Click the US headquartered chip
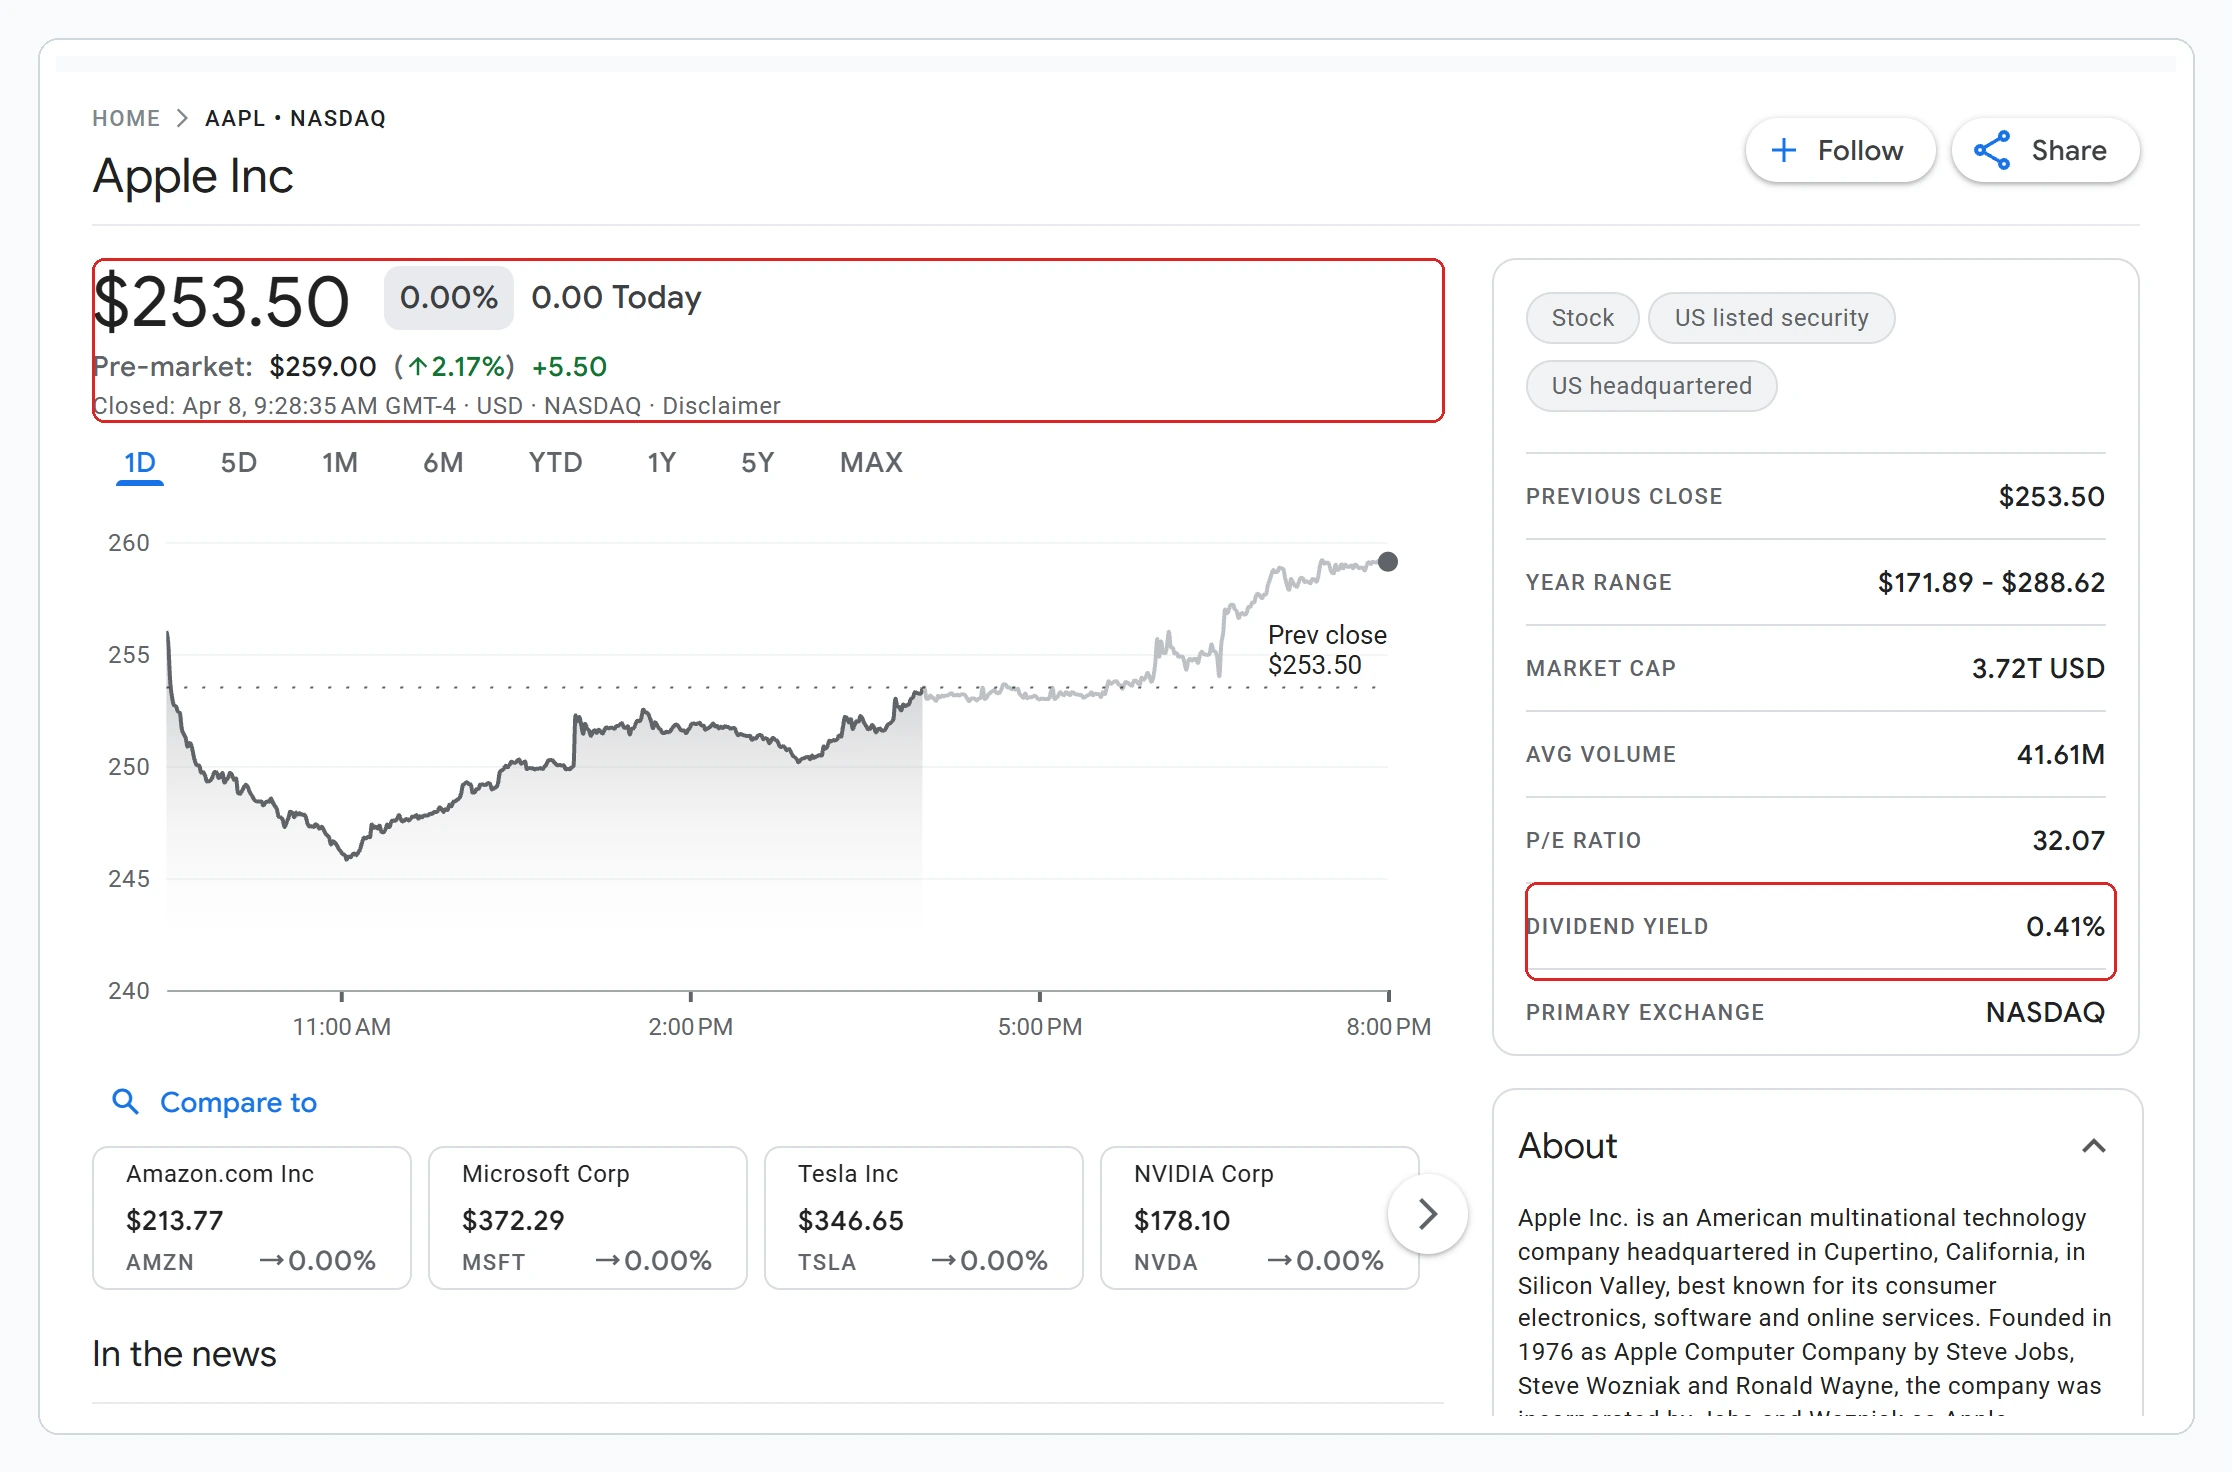The image size is (2232, 1472). coord(1651,385)
